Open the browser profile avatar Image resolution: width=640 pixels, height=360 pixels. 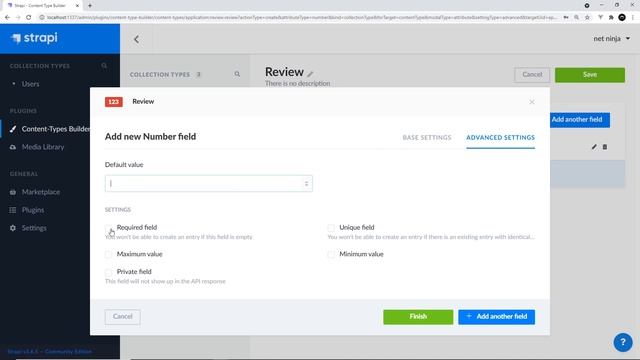point(622,18)
